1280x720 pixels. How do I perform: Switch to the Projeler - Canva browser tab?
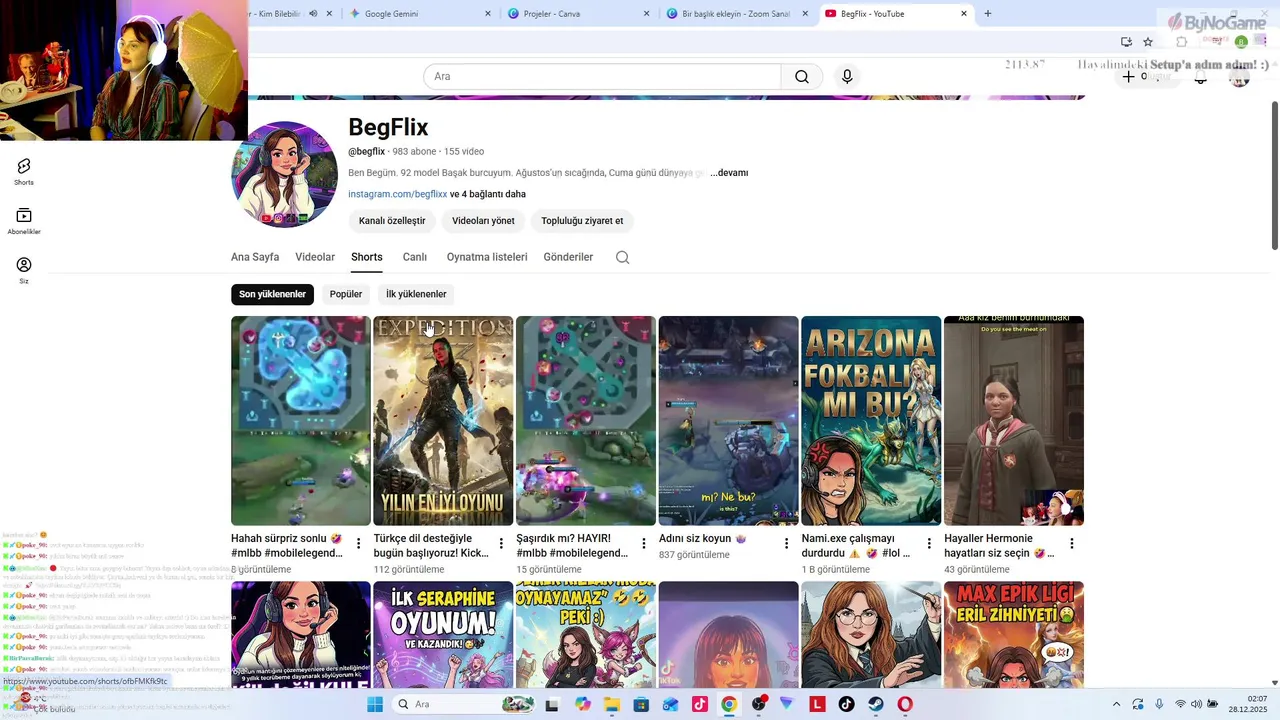pyautogui.click(x=577, y=13)
